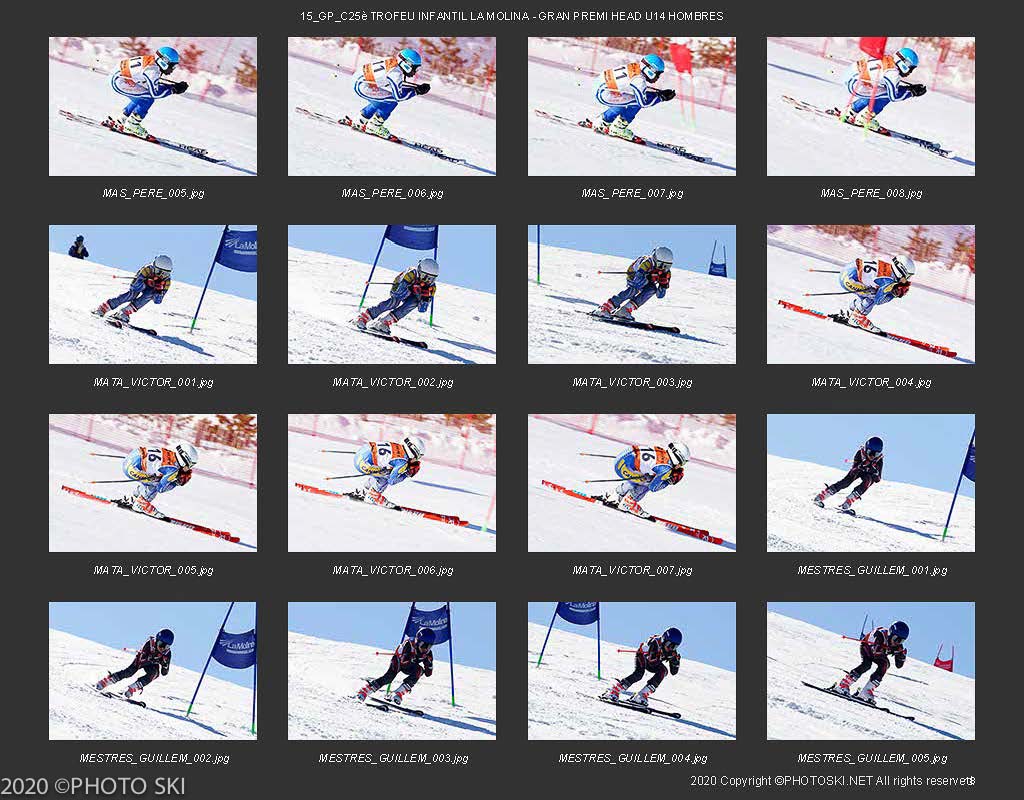1024x800 pixels.
Task: Click the PHOTOSKI.NET copyright notice
Action: [833, 780]
